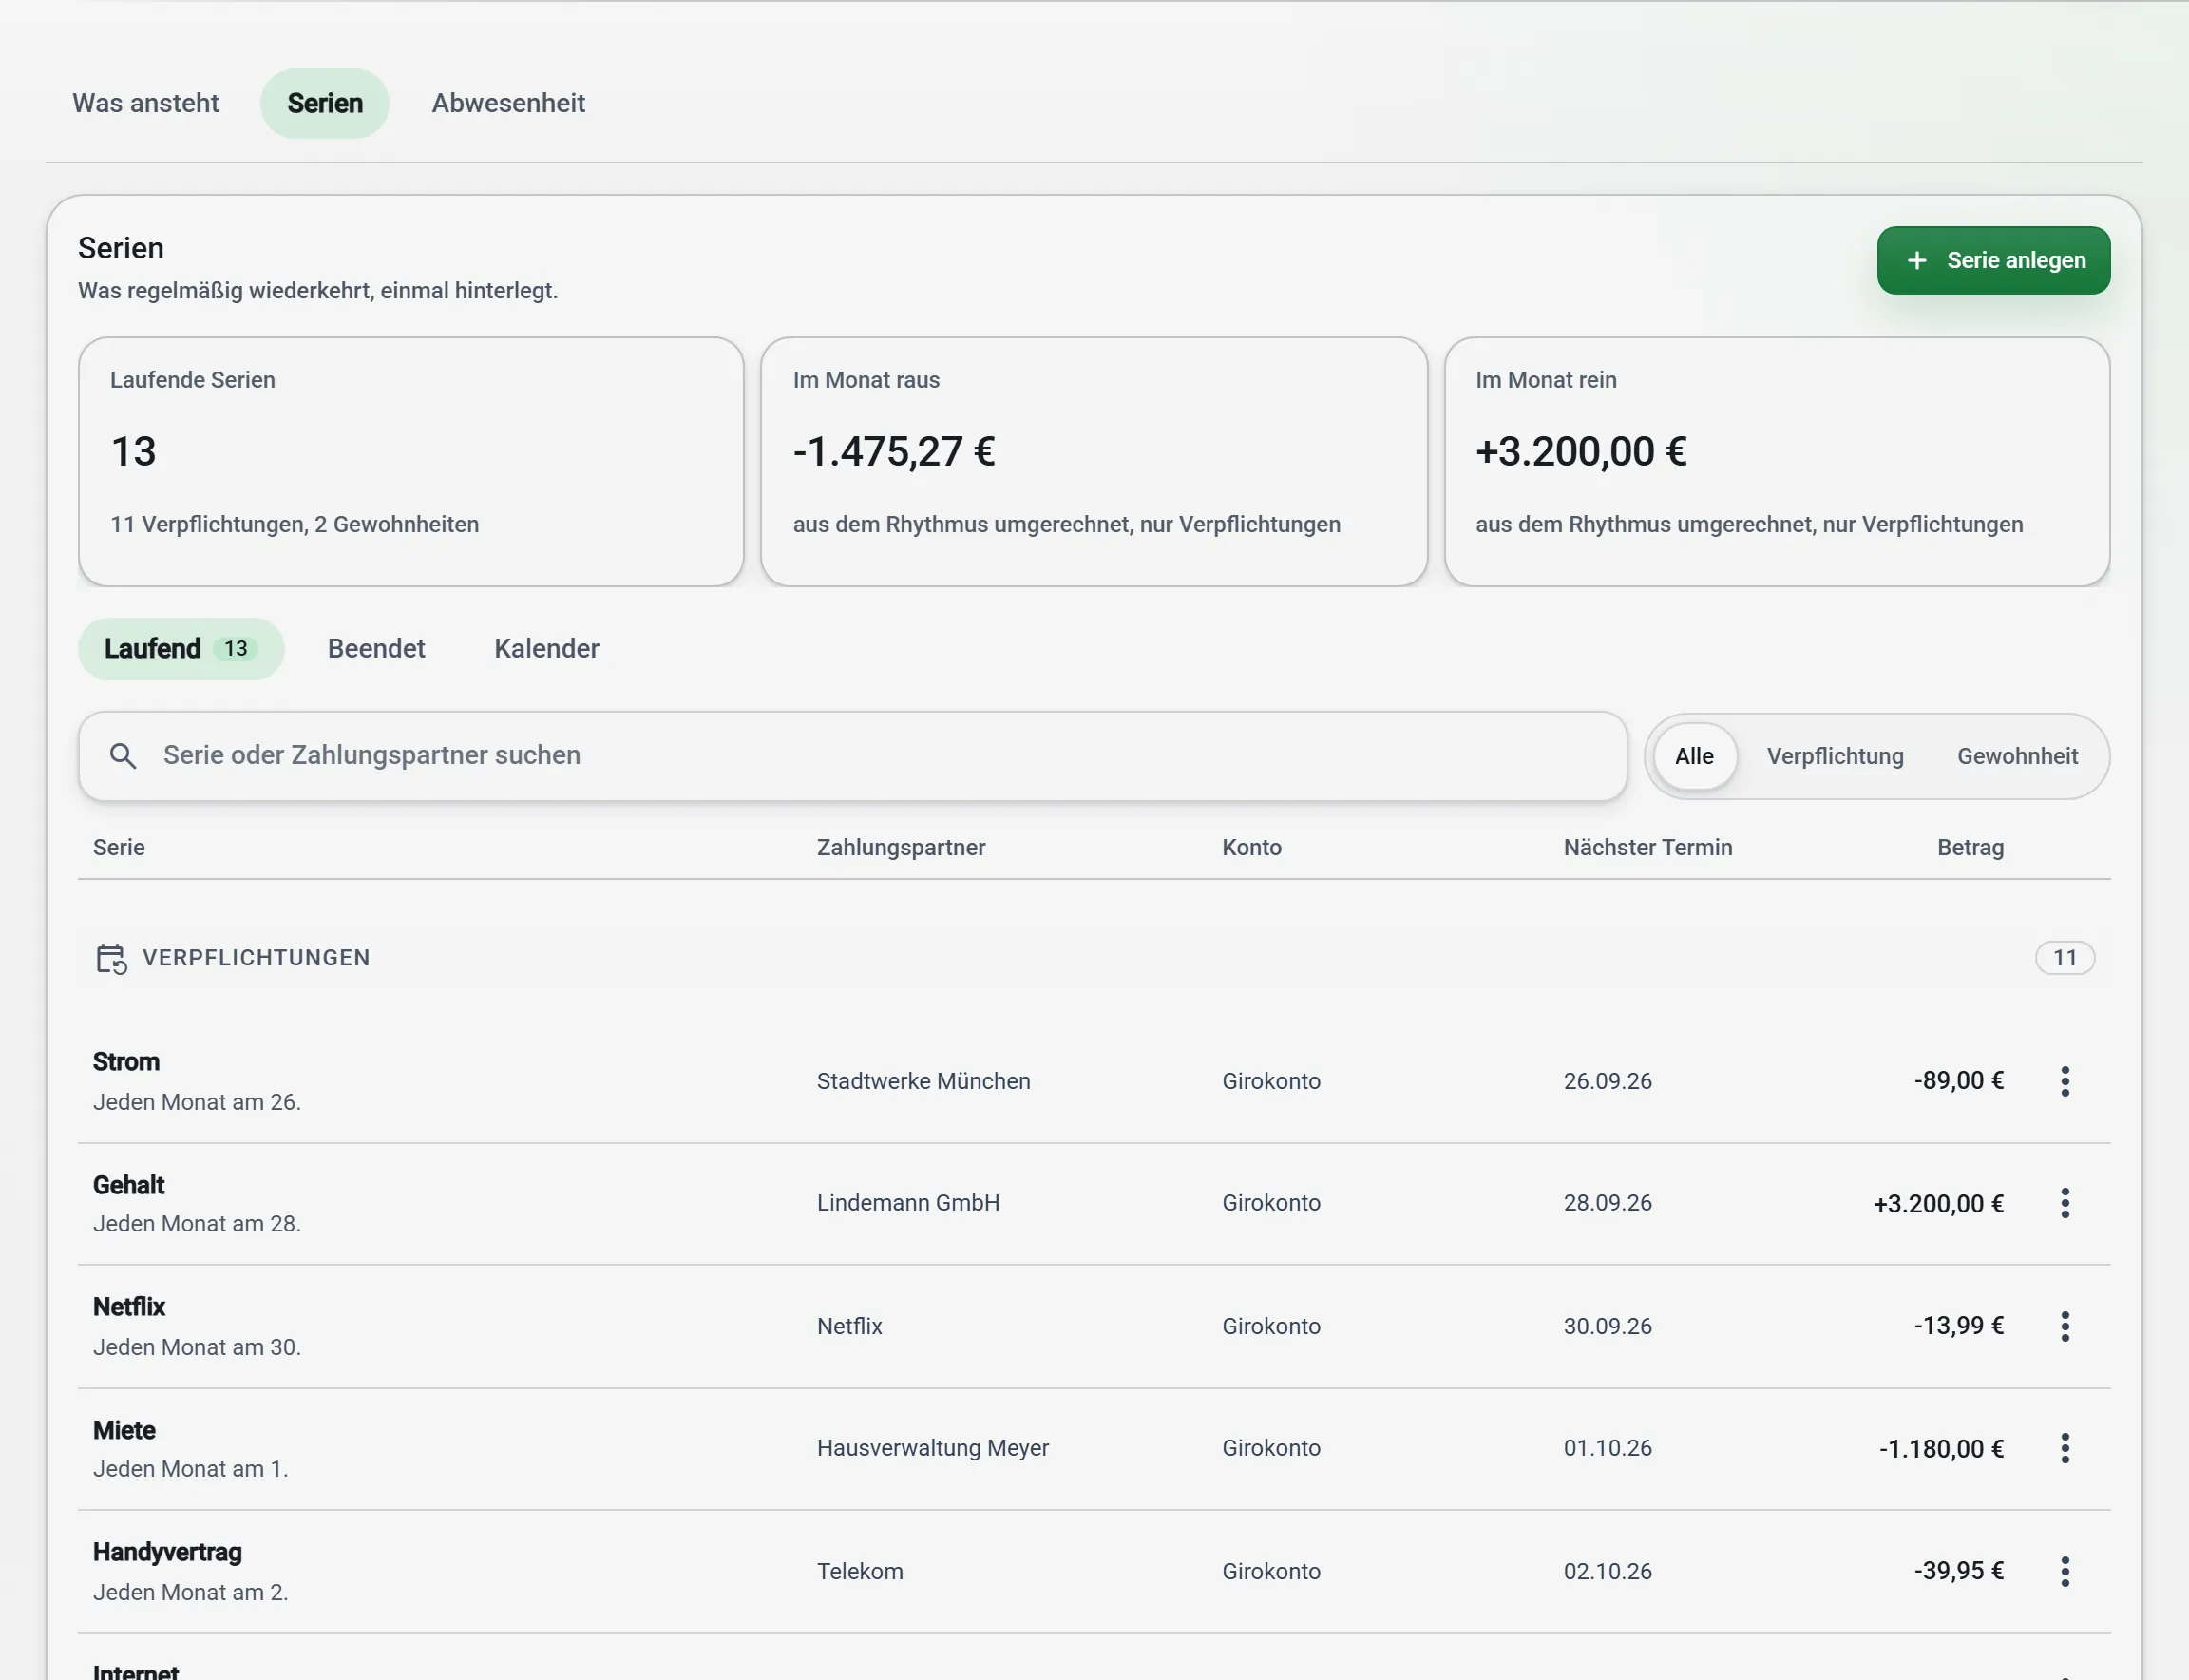Open the three-dot menu for Netflix
Screen dimensions: 2189x1680
pyautogui.click(x=2064, y=1326)
